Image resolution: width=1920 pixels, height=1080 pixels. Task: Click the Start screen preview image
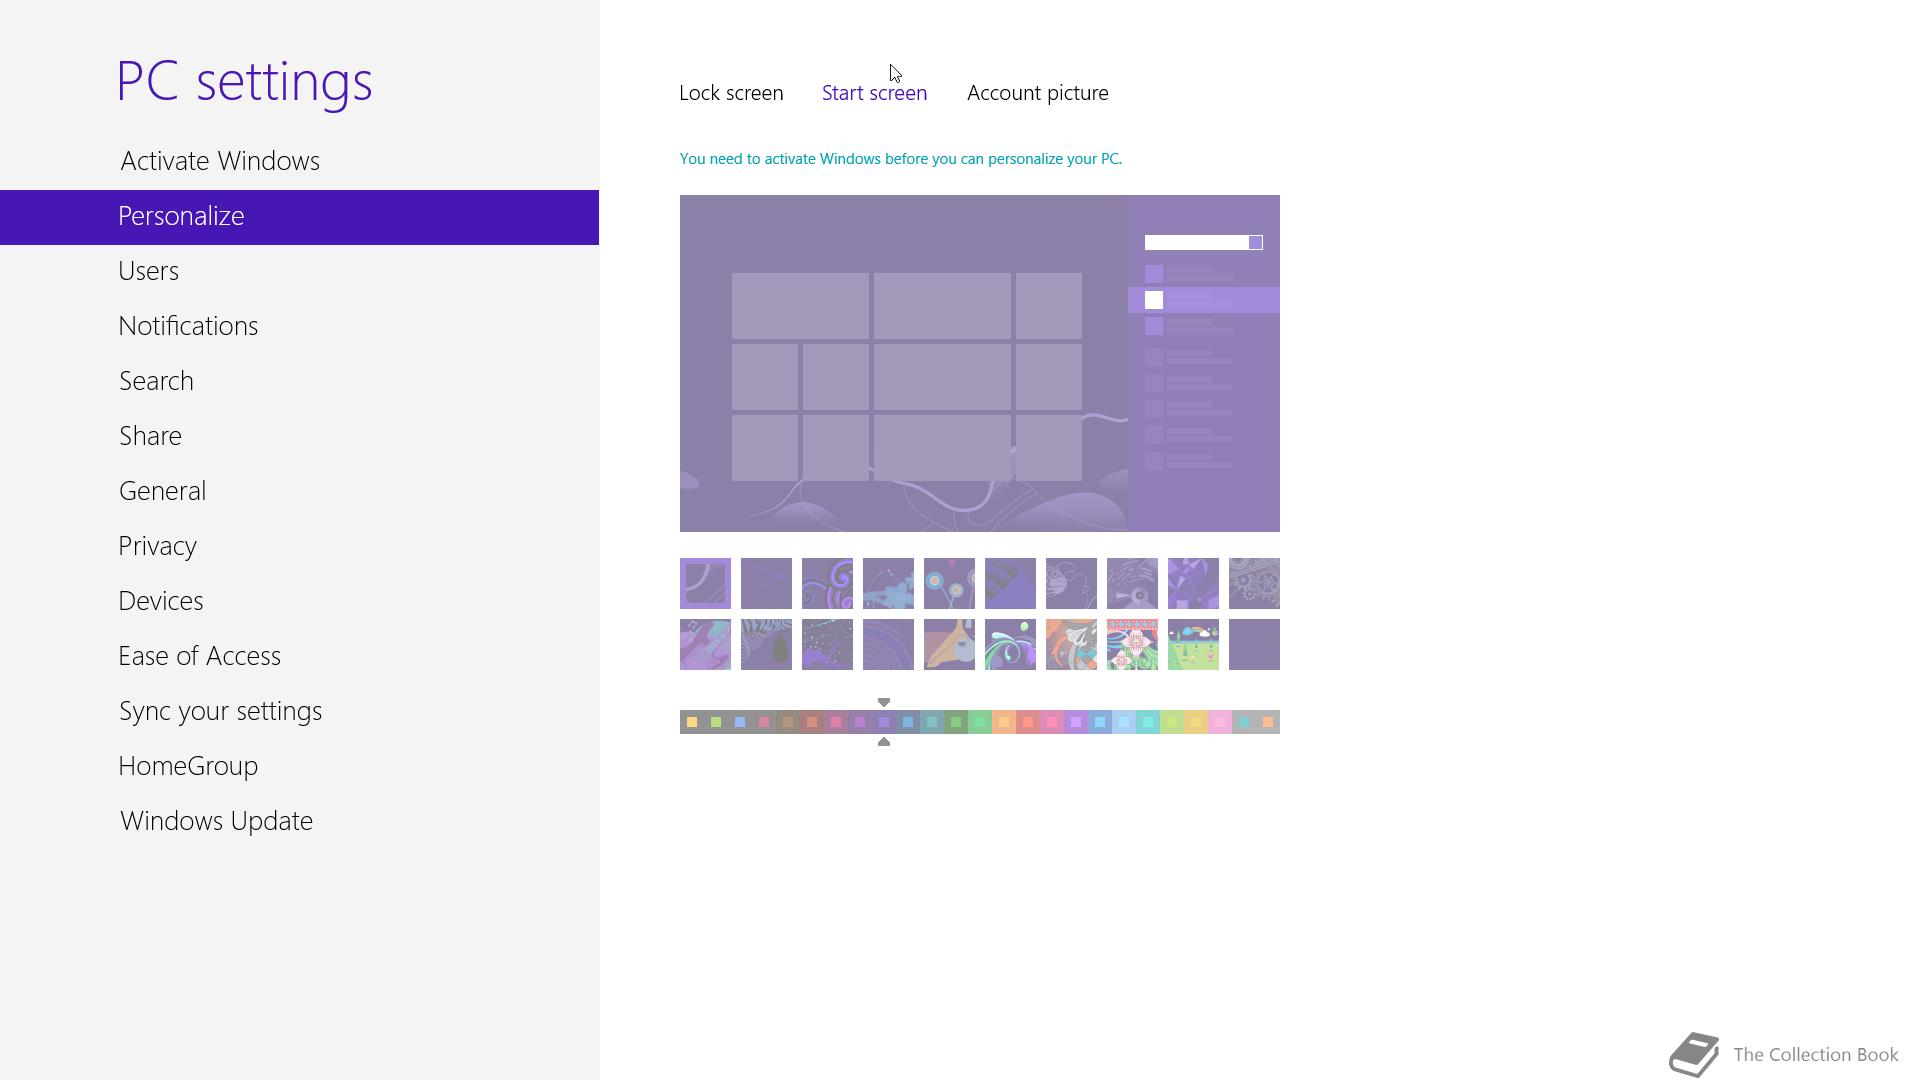click(x=979, y=363)
